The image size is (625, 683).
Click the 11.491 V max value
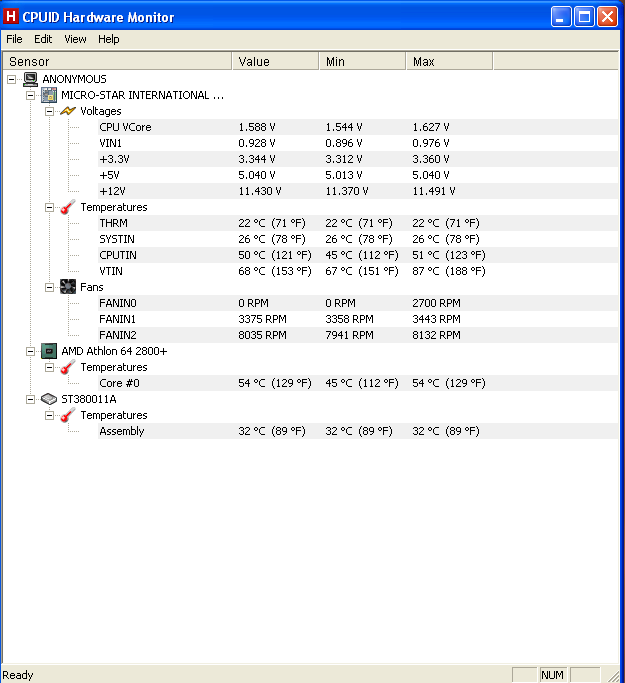(434, 191)
